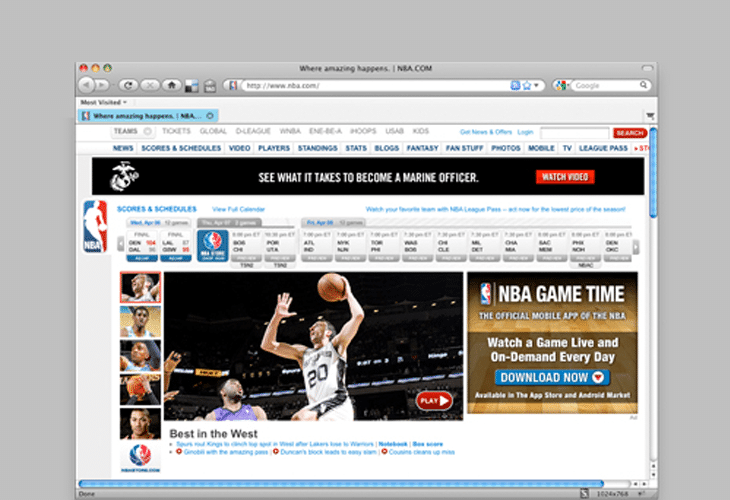The width and height of the screenshot is (730, 500).
Task: Open the LEAGUE PASS menu item
Action: [x=603, y=148]
